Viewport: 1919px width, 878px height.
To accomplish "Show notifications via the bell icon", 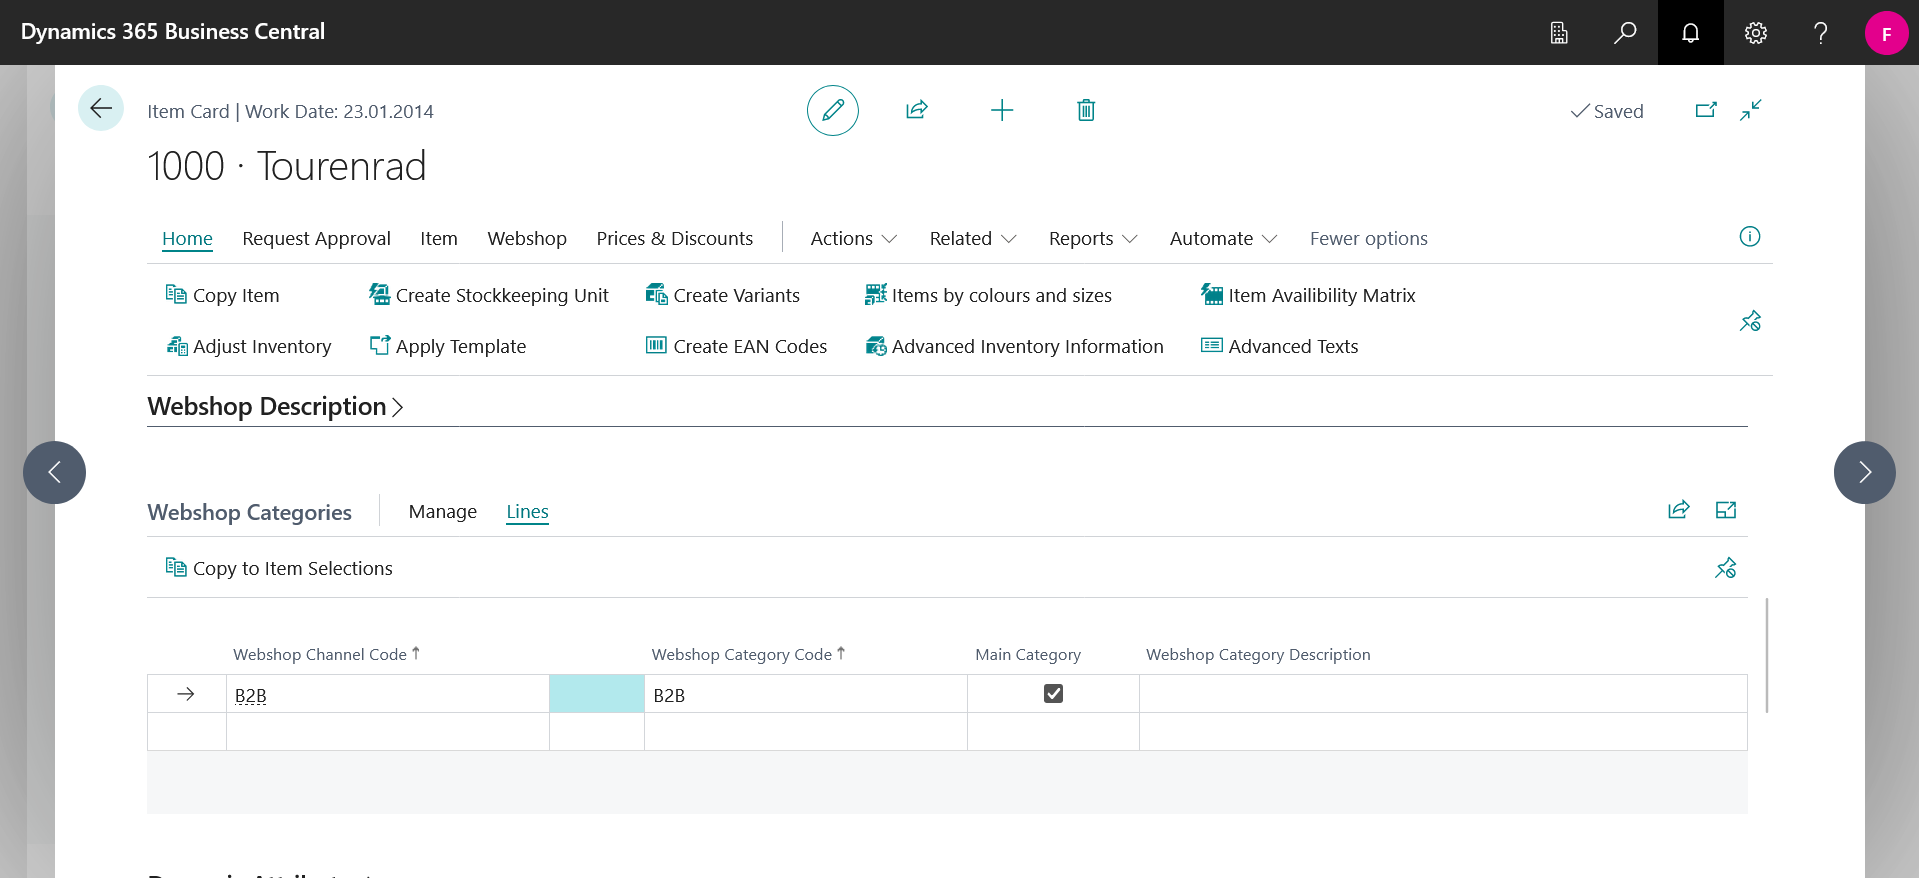I will pos(1690,33).
